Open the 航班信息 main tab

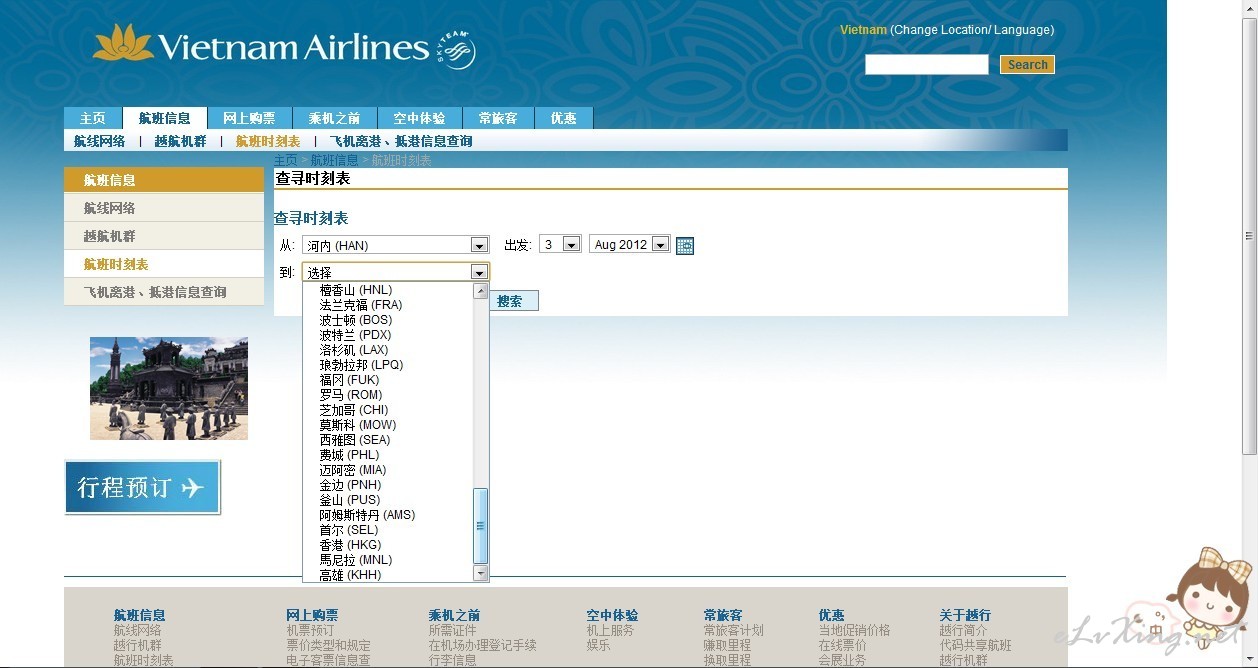pyautogui.click(x=165, y=118)
